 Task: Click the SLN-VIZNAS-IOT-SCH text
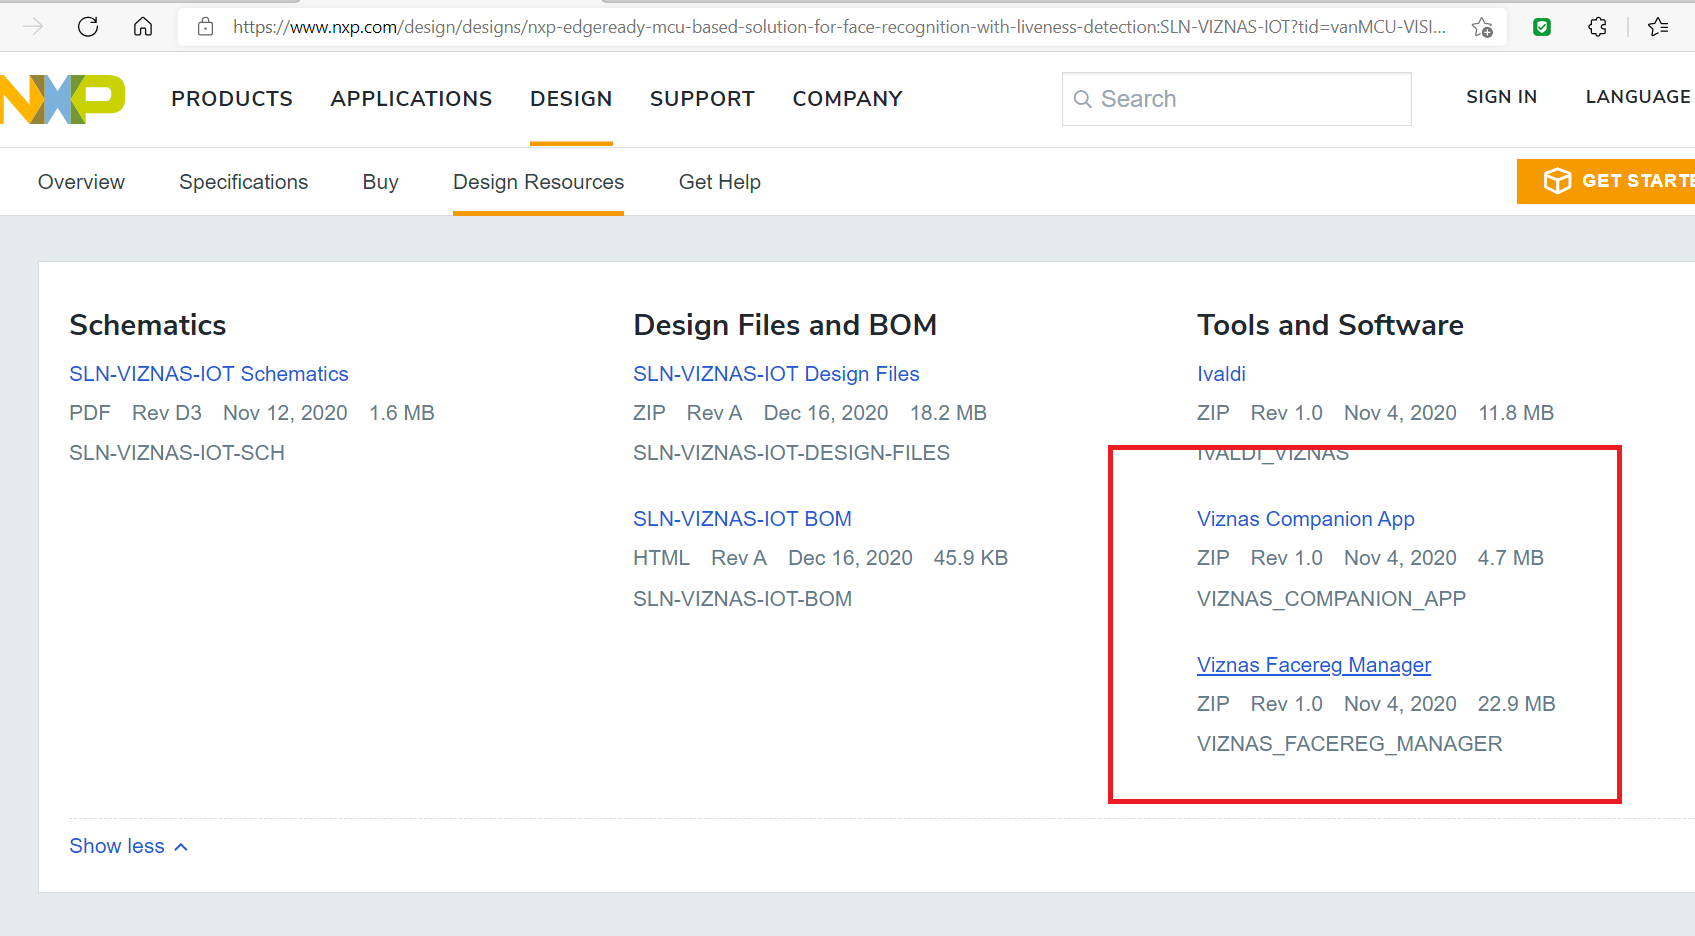pos(177,453)
